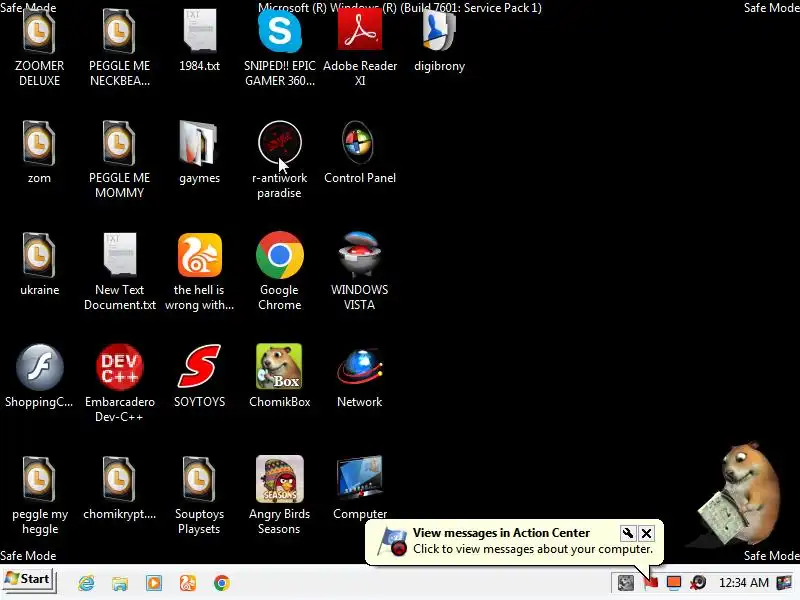
Task: Click the leftmost system tray icon
Action: click(x=626, y=583)
